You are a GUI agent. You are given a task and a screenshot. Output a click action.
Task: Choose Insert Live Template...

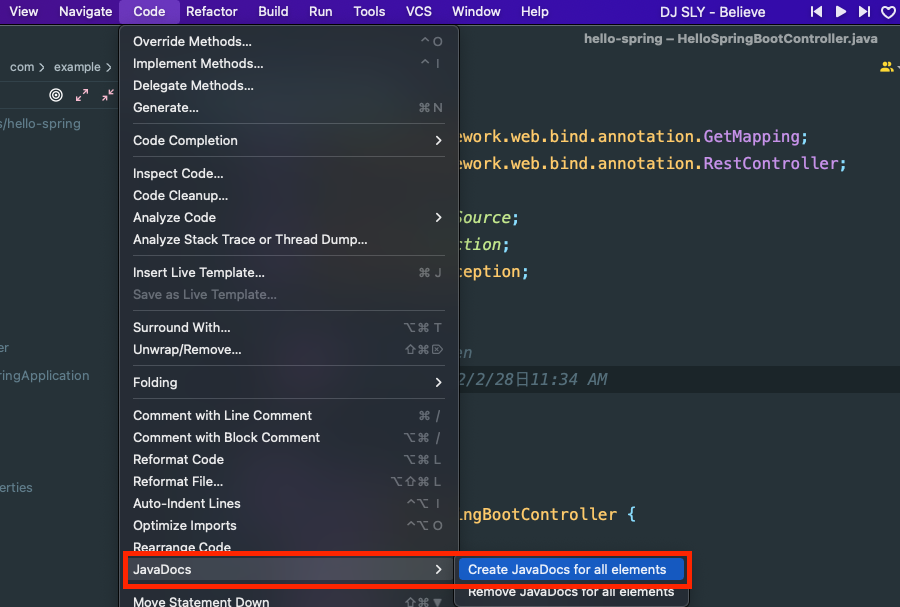point(289,273)
